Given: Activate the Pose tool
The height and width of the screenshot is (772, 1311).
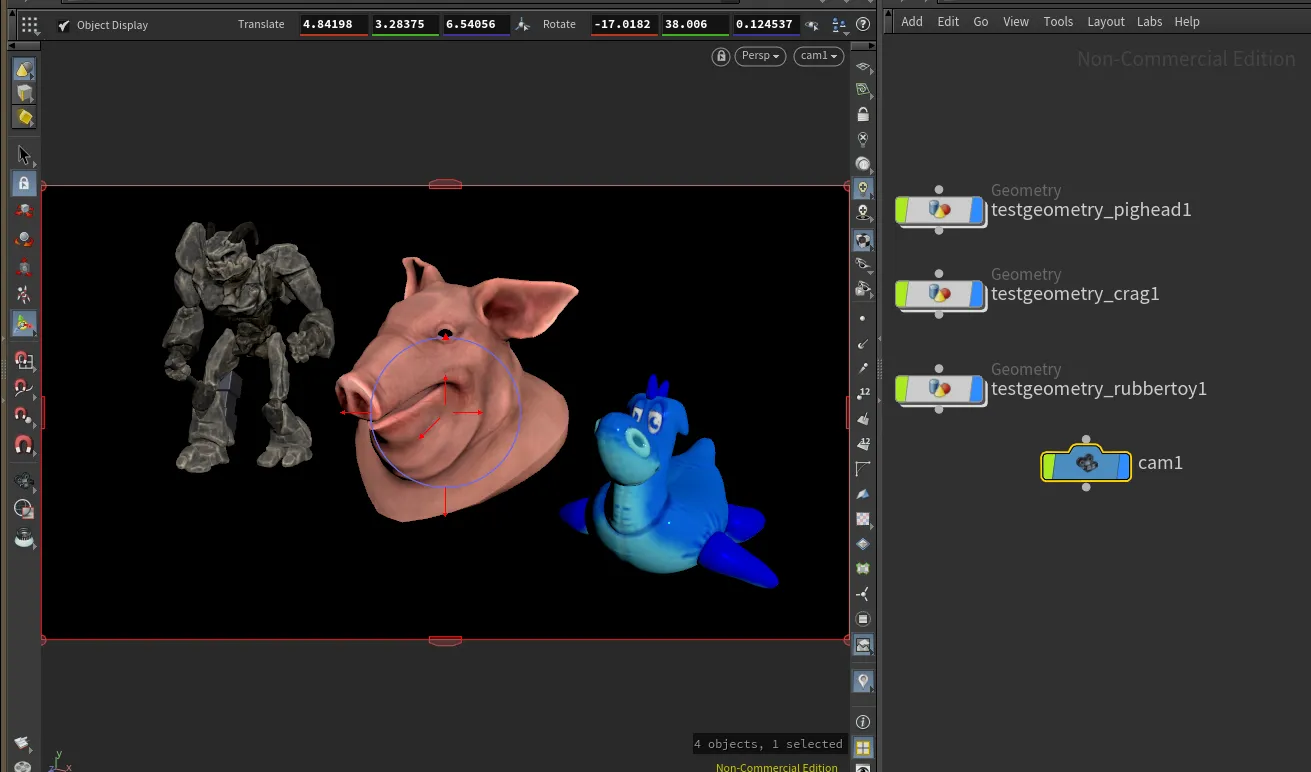Looking at the screenshot, I should pos(24,295).
